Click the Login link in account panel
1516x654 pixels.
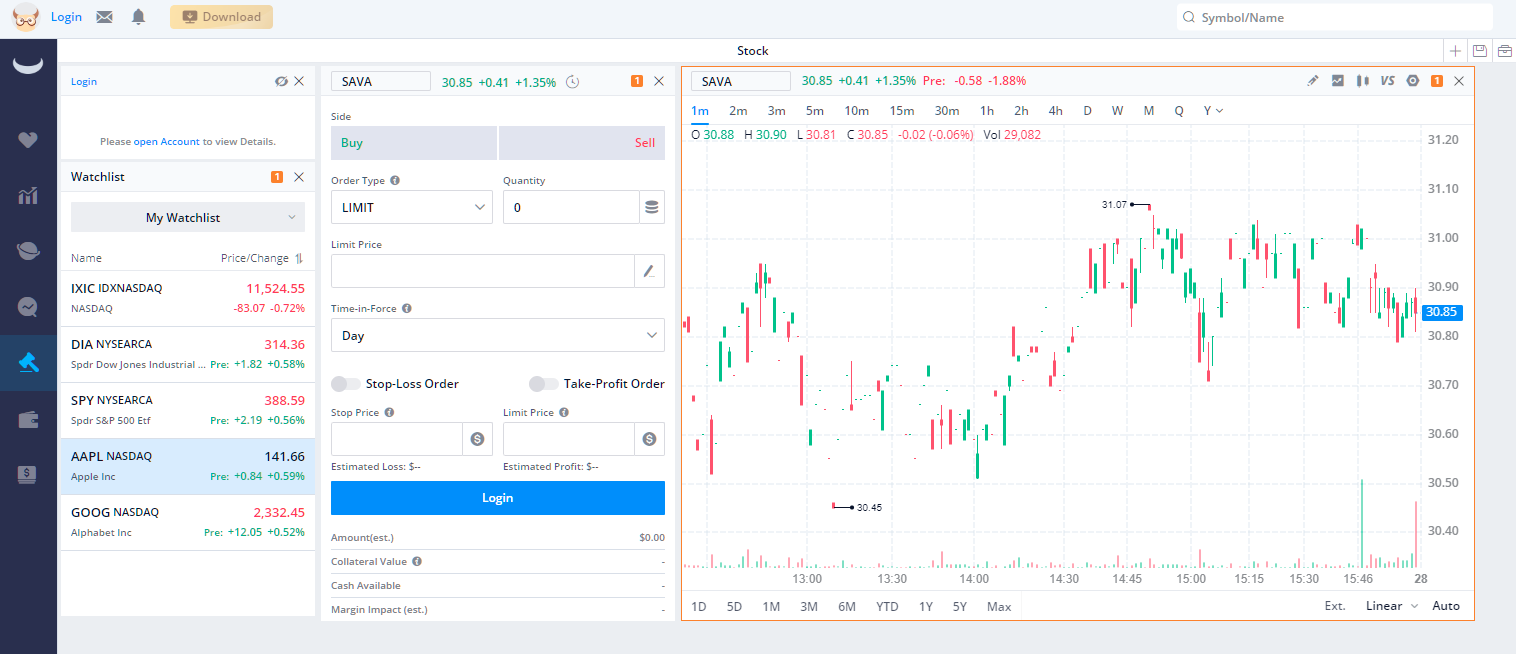[x=84, y=82]
